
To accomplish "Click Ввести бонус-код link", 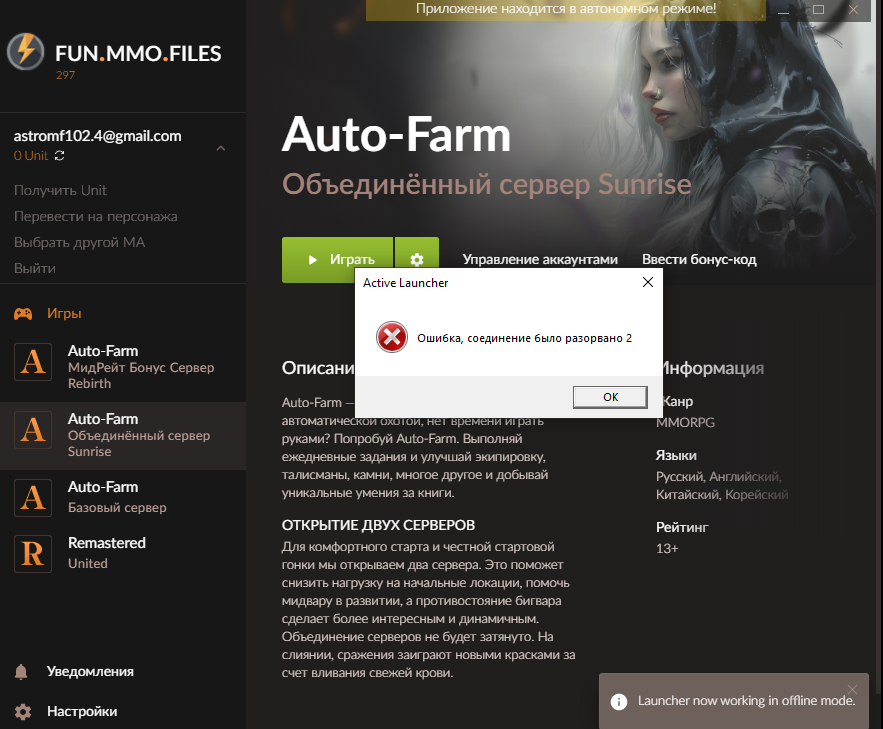I will tap(699, 260).
